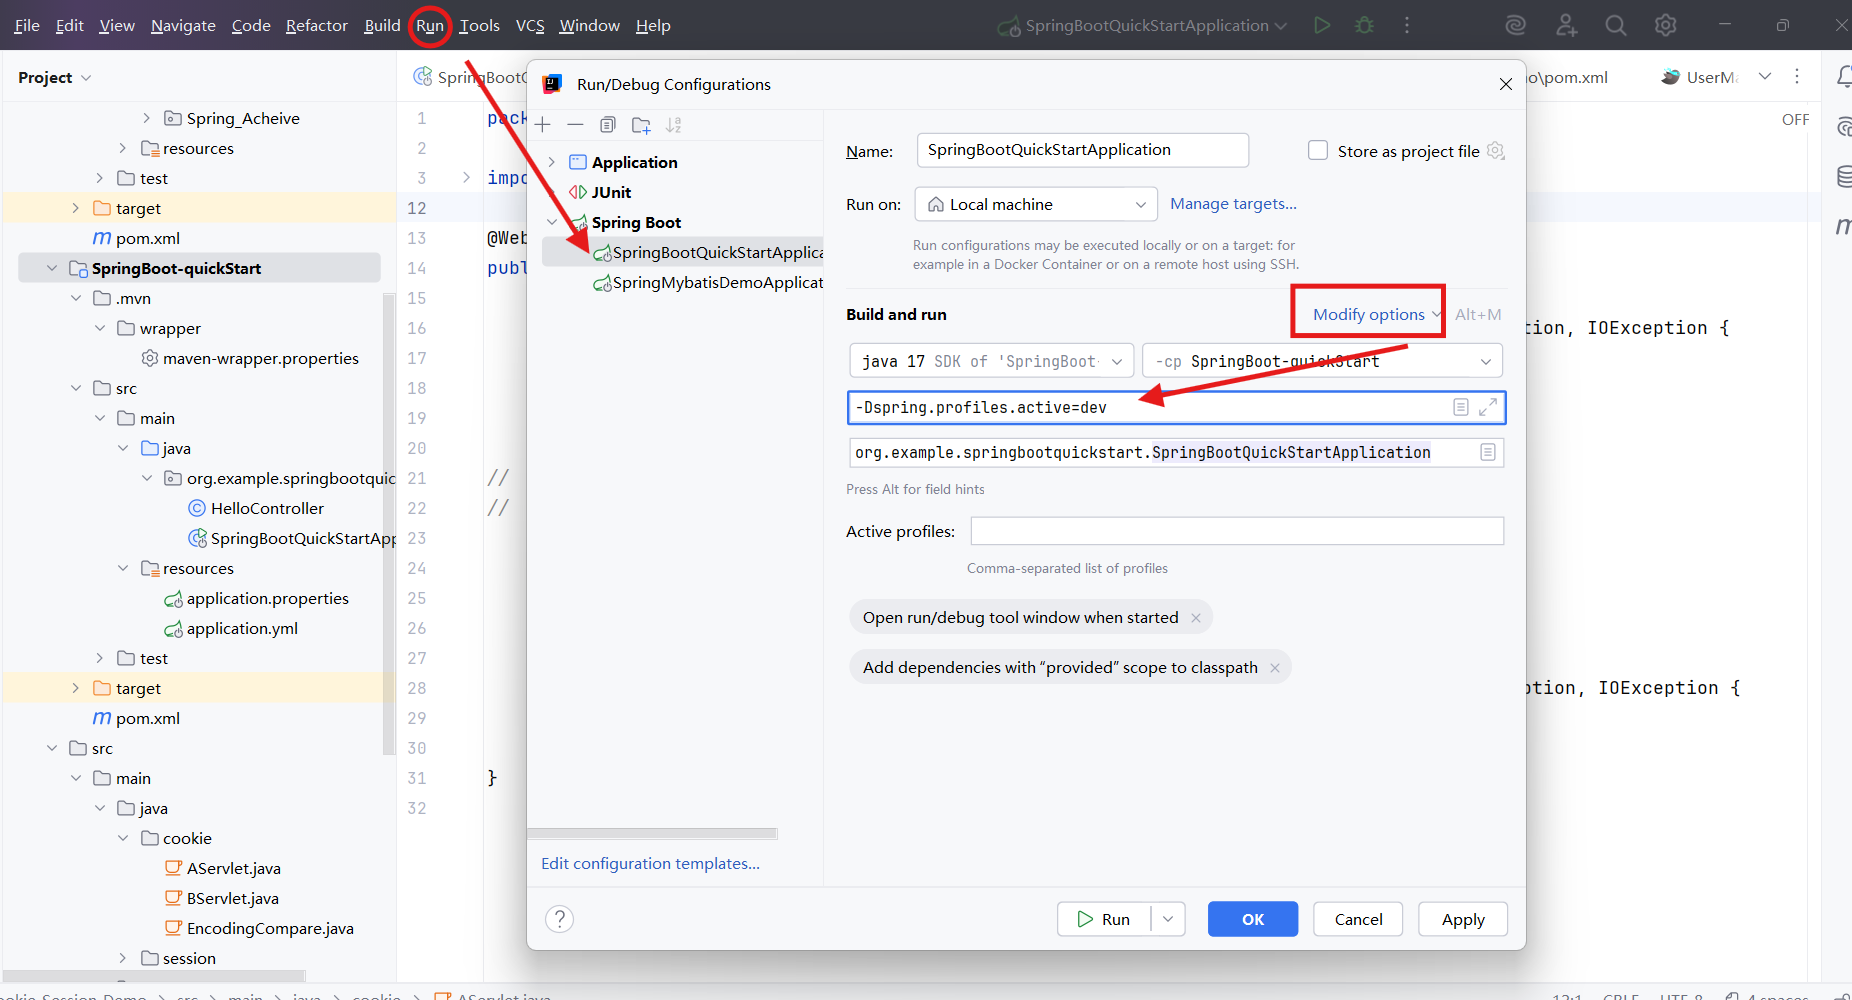Remove the 'Add dependencies with provided scope' chip
The height and width of the screenshot is (1000, 1852).
pyautogui.click(x=1274, y=668)
